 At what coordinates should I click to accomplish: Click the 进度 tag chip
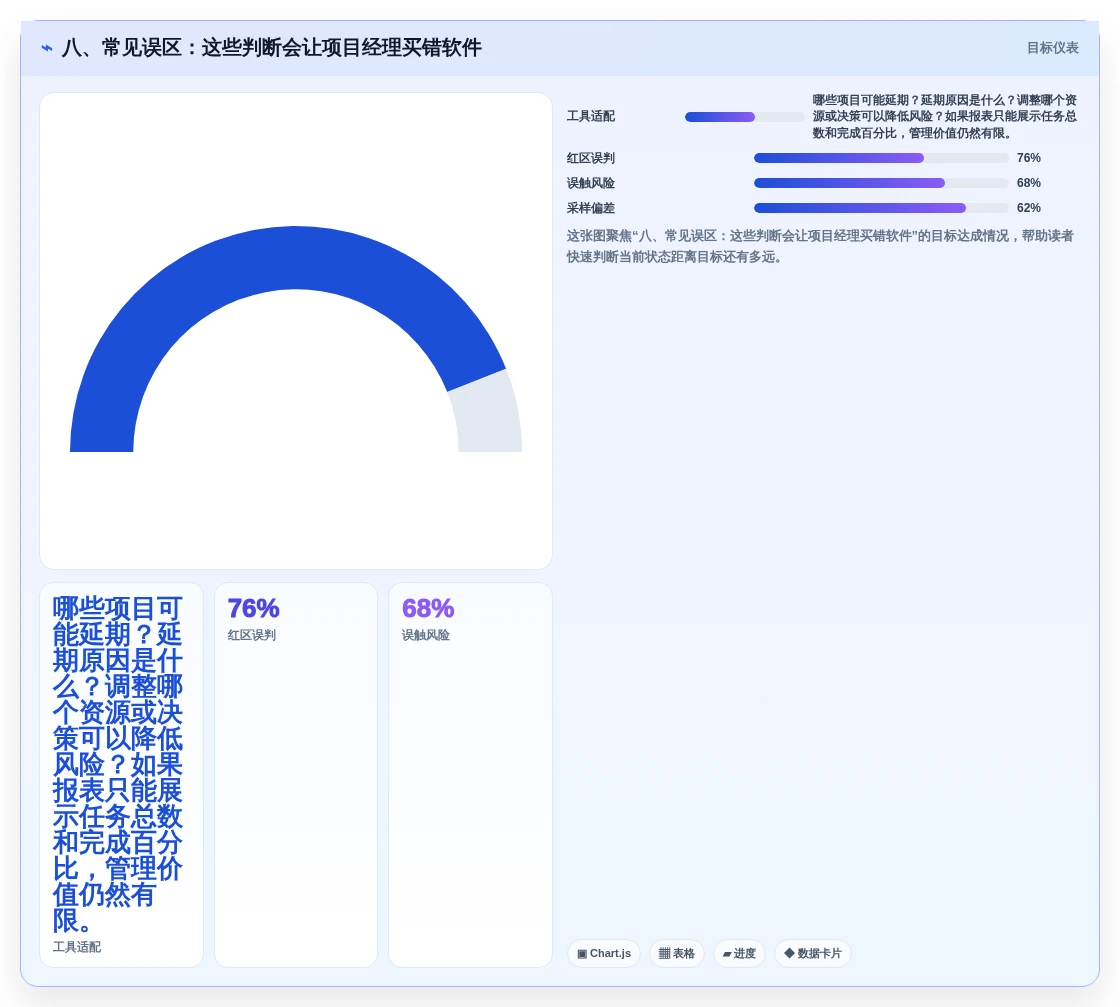click(x=739, y=953)
